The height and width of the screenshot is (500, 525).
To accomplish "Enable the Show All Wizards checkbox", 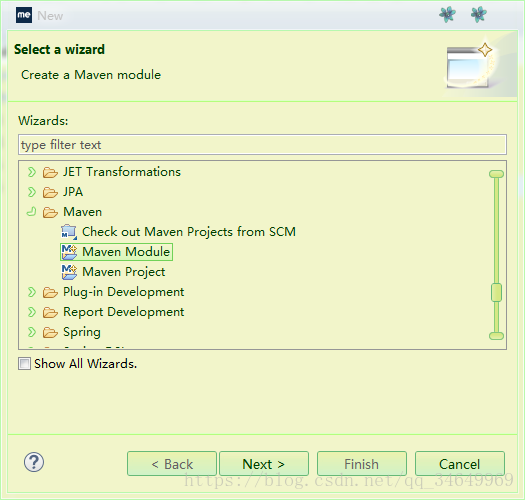I will coord(24,363).
